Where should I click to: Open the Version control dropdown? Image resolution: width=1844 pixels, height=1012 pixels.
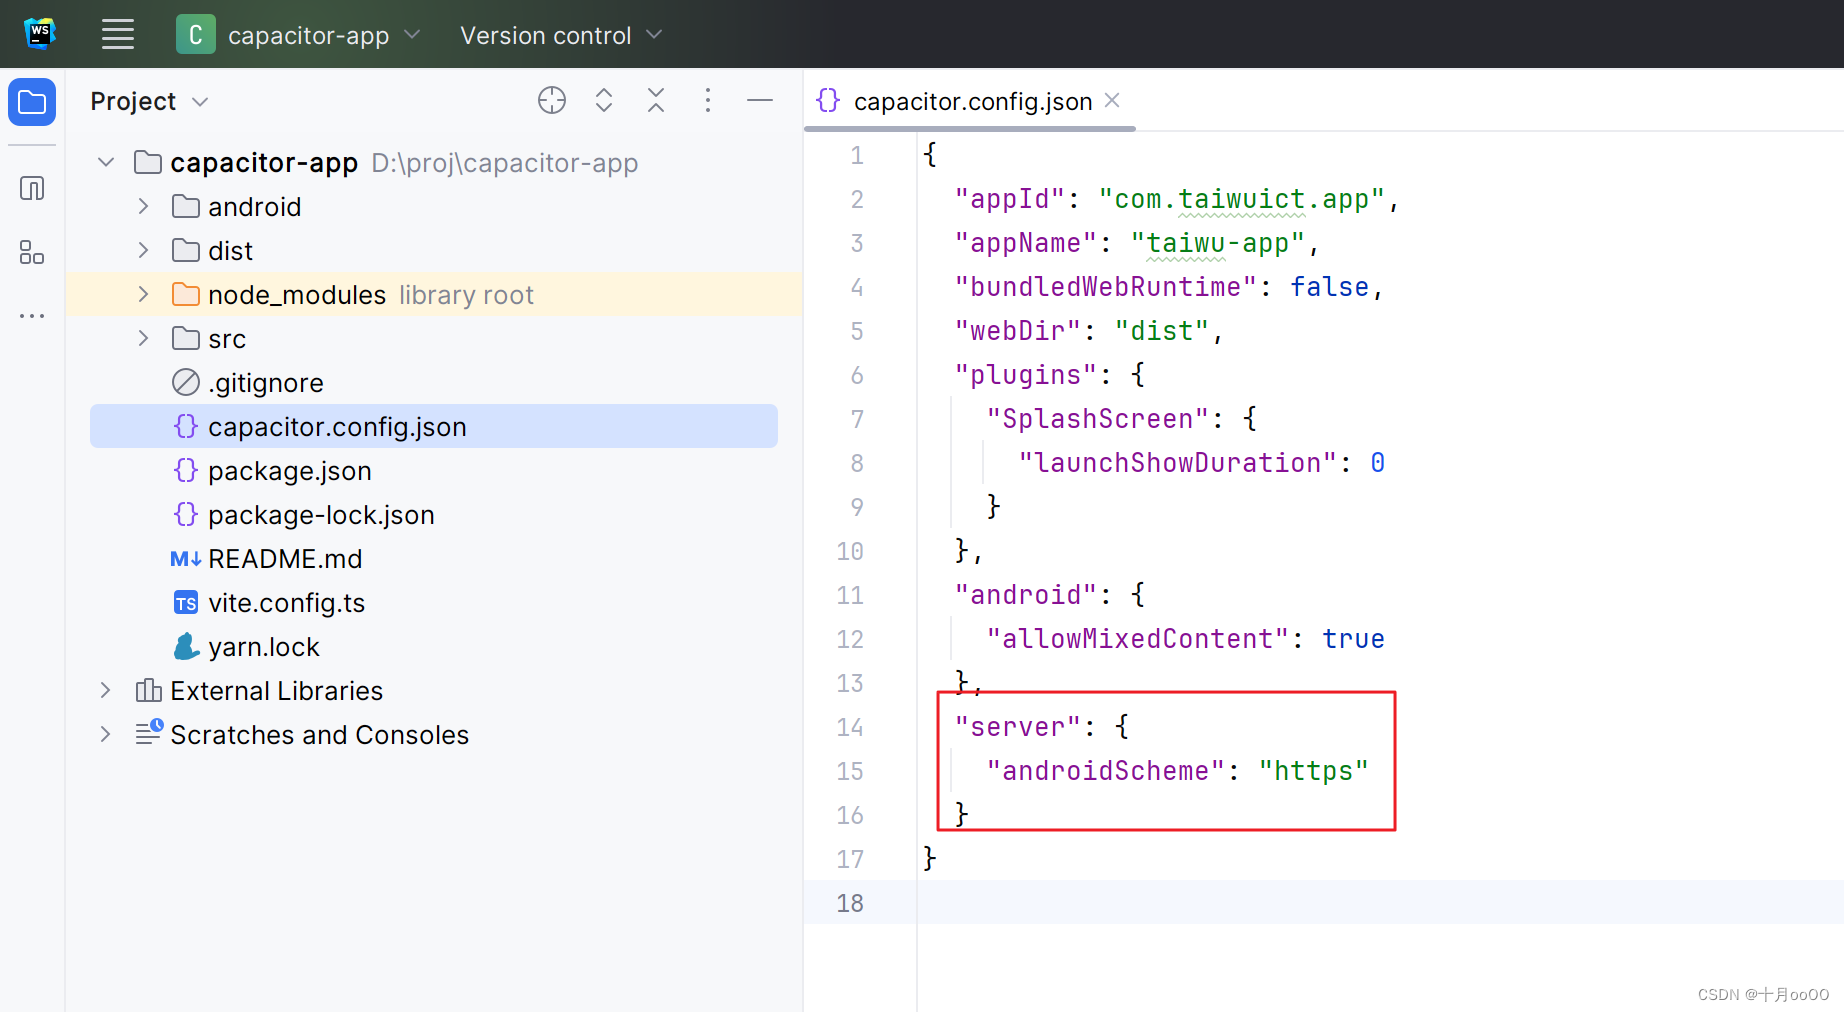pos(559,34)
